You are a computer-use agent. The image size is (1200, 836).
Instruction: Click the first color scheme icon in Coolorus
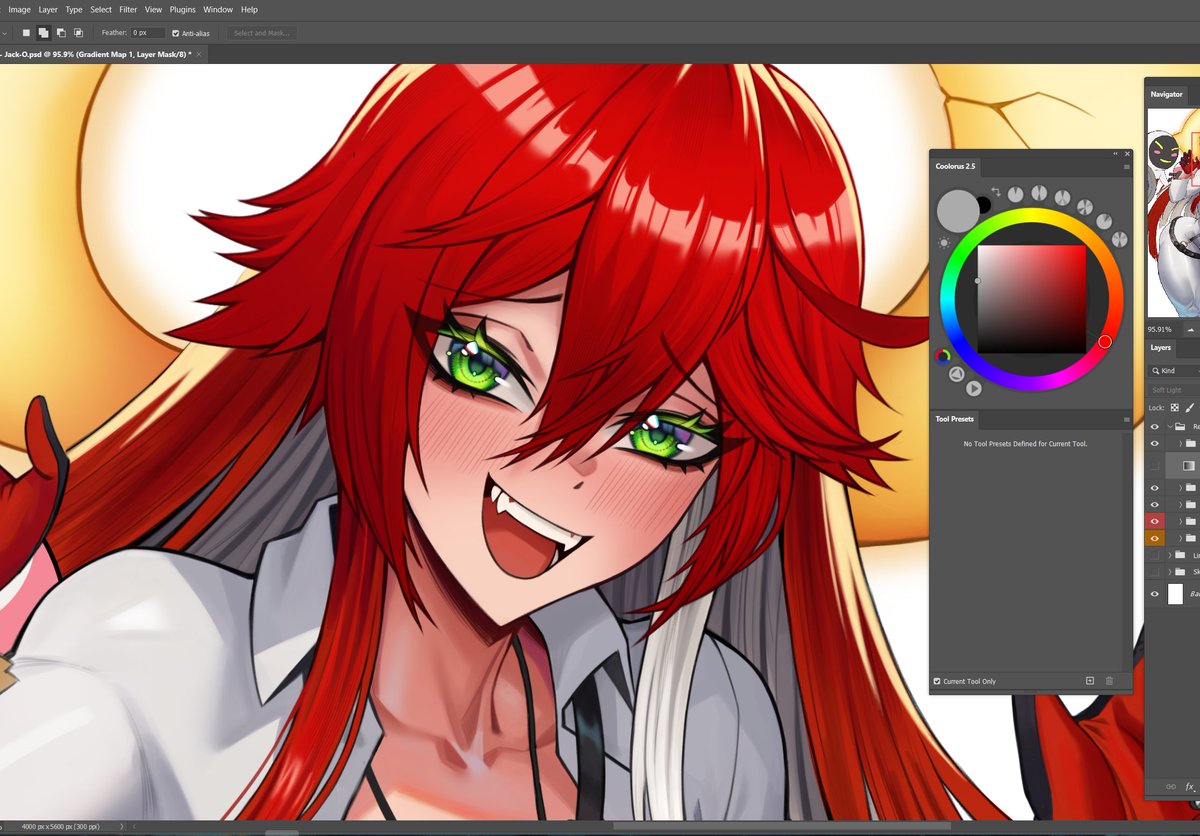1015,193
